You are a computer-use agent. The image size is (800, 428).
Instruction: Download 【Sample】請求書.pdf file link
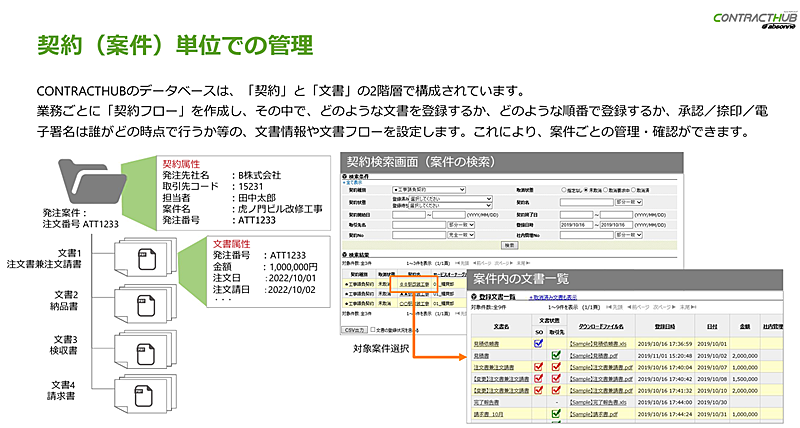[x=593, y=414]
